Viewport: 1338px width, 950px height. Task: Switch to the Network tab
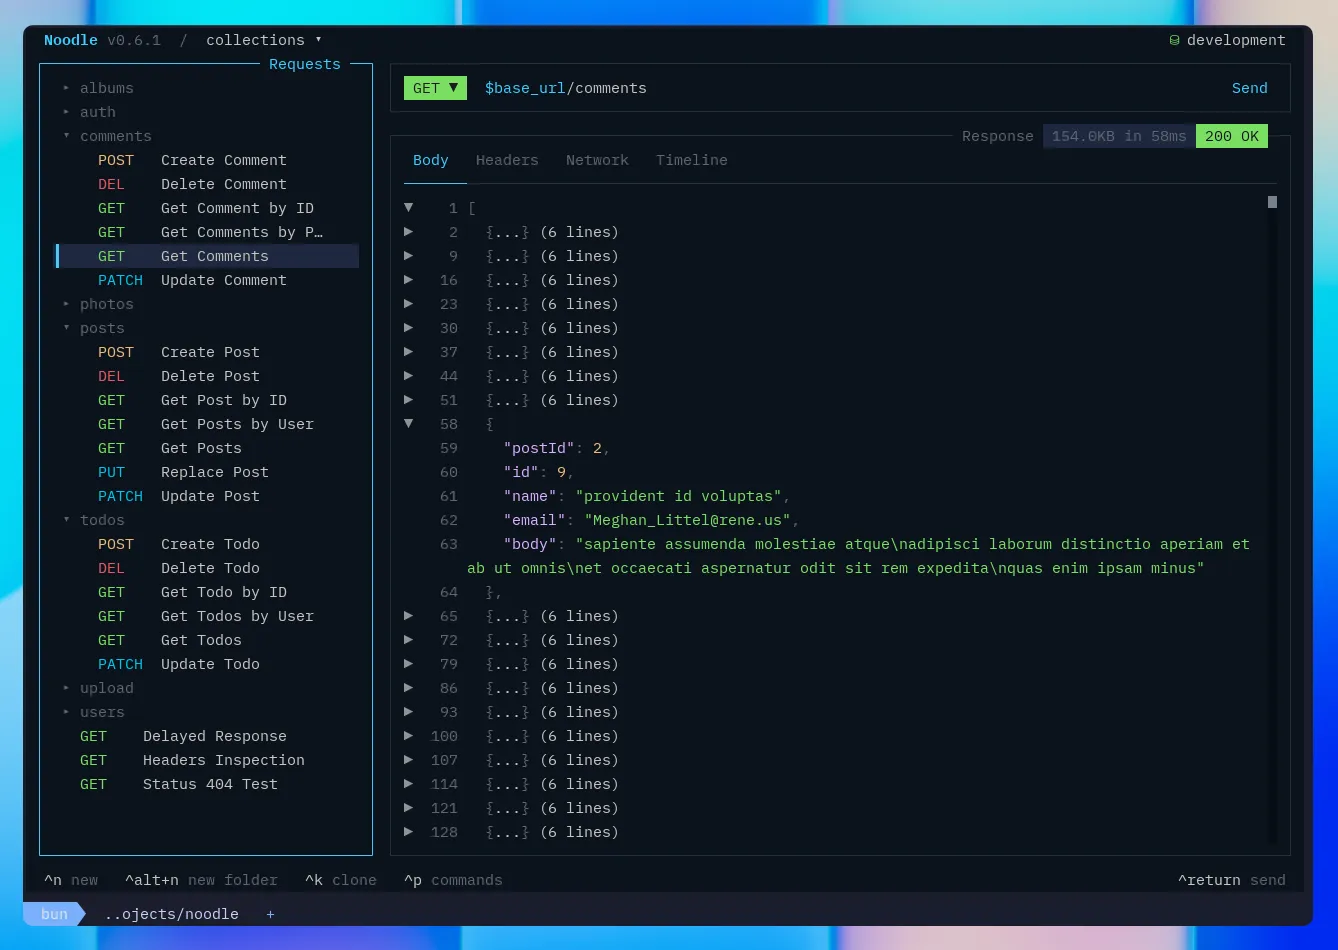click(597, 160)
